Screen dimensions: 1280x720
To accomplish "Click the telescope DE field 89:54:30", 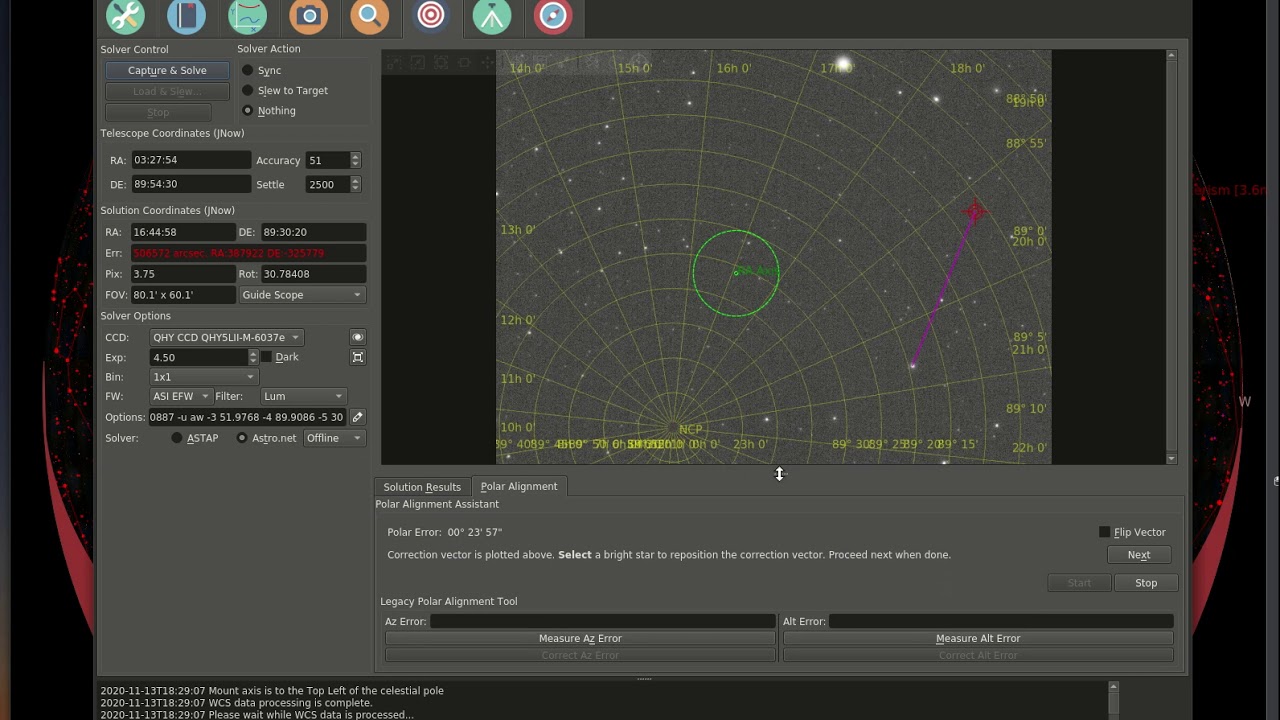I will tap(191, 184).
